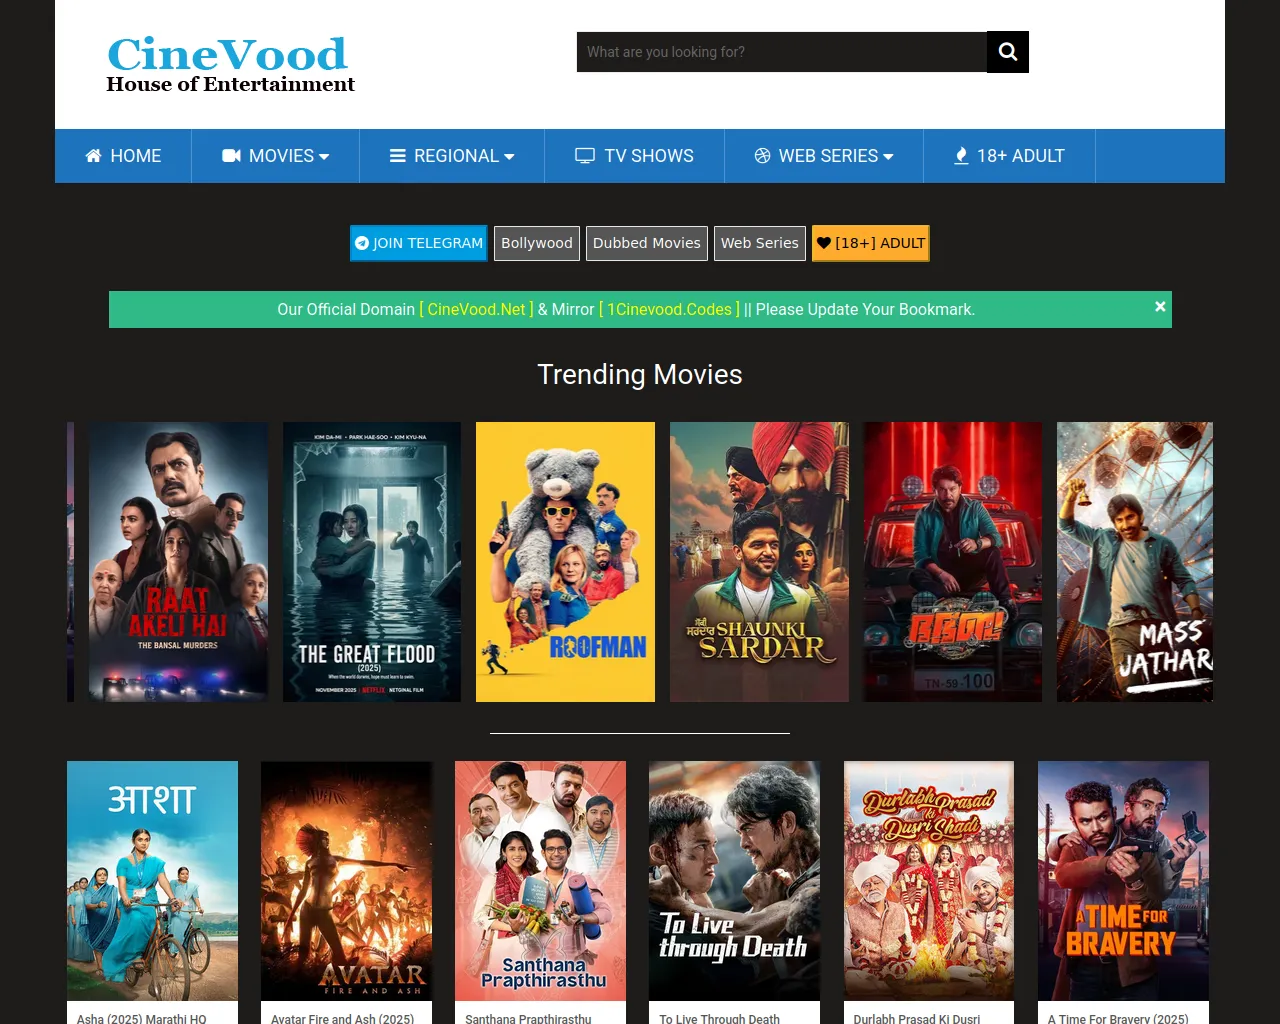Open the To Live Through Death poster
Screen dimensions: 1280x1024
pos(734,881)
